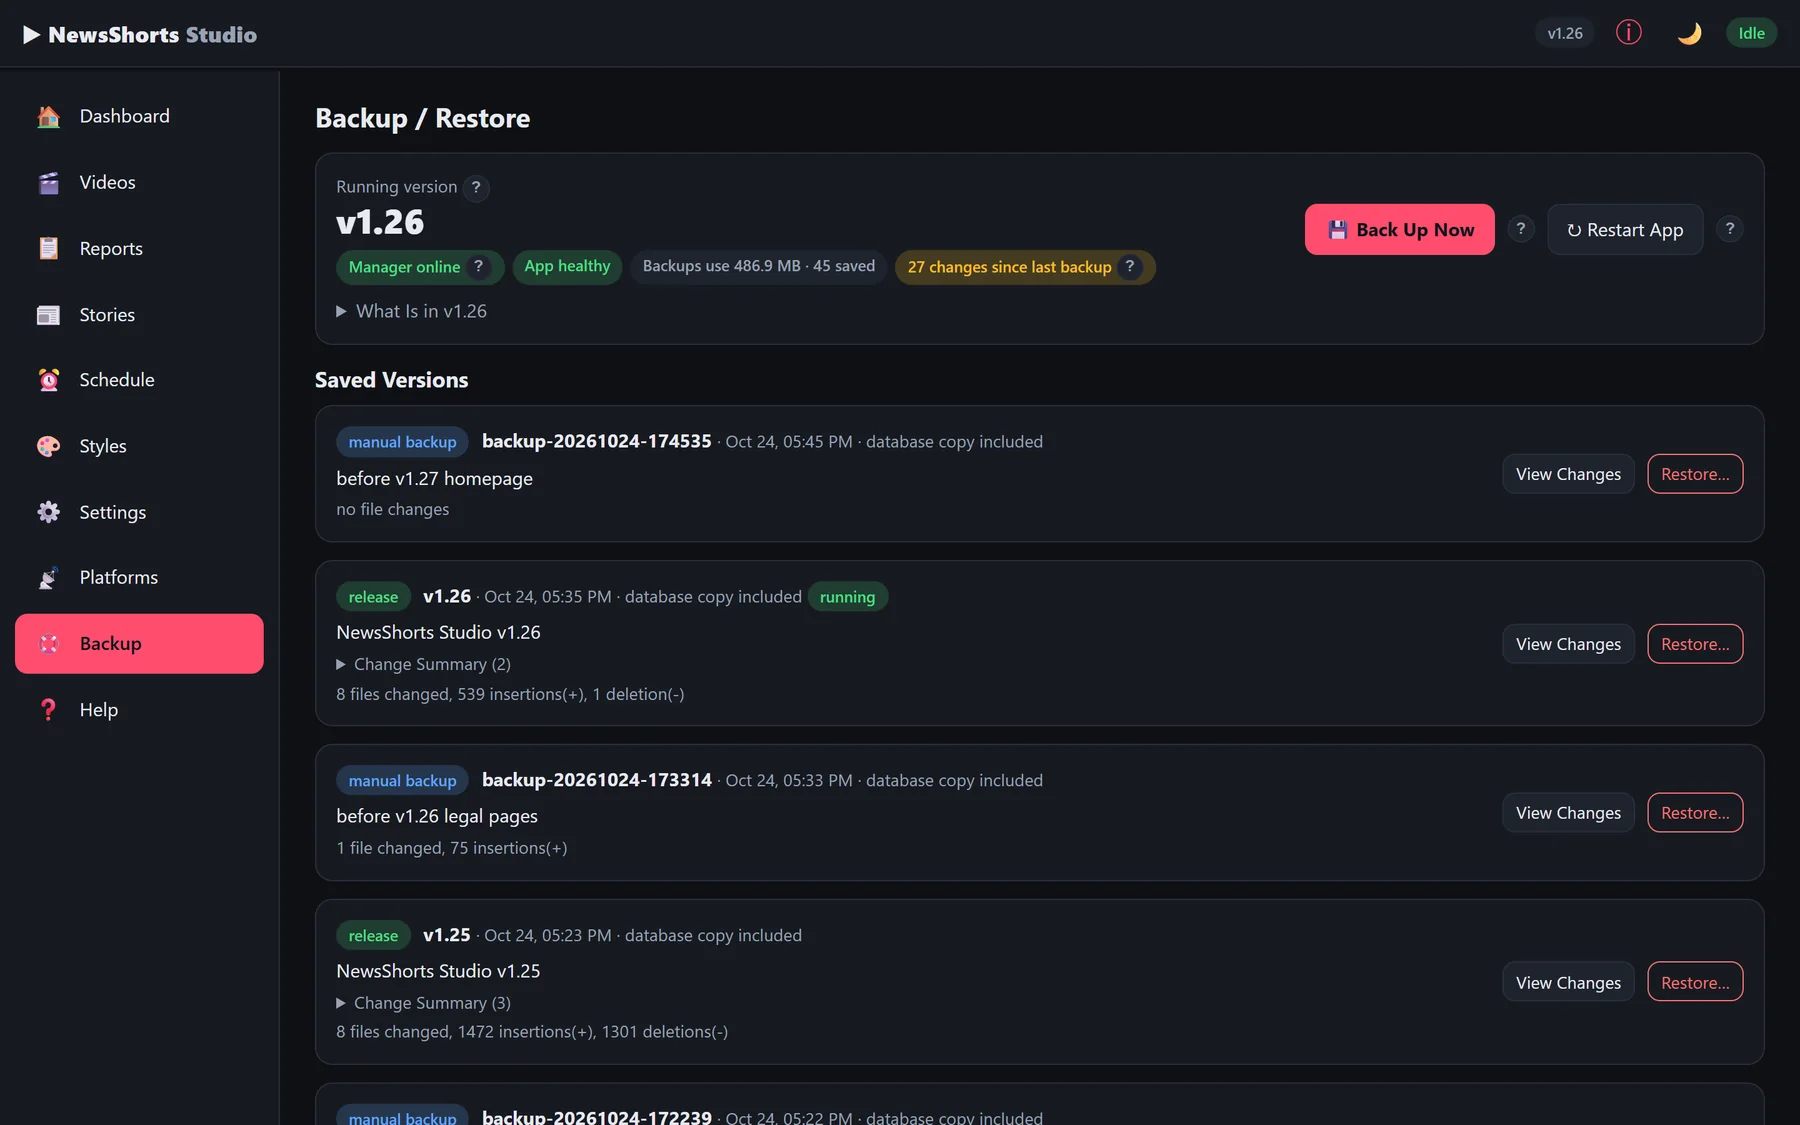The image size is (1800, 1125).
Task: Click 'before v1.27 homepage' description
Action: tap(434, 479)
